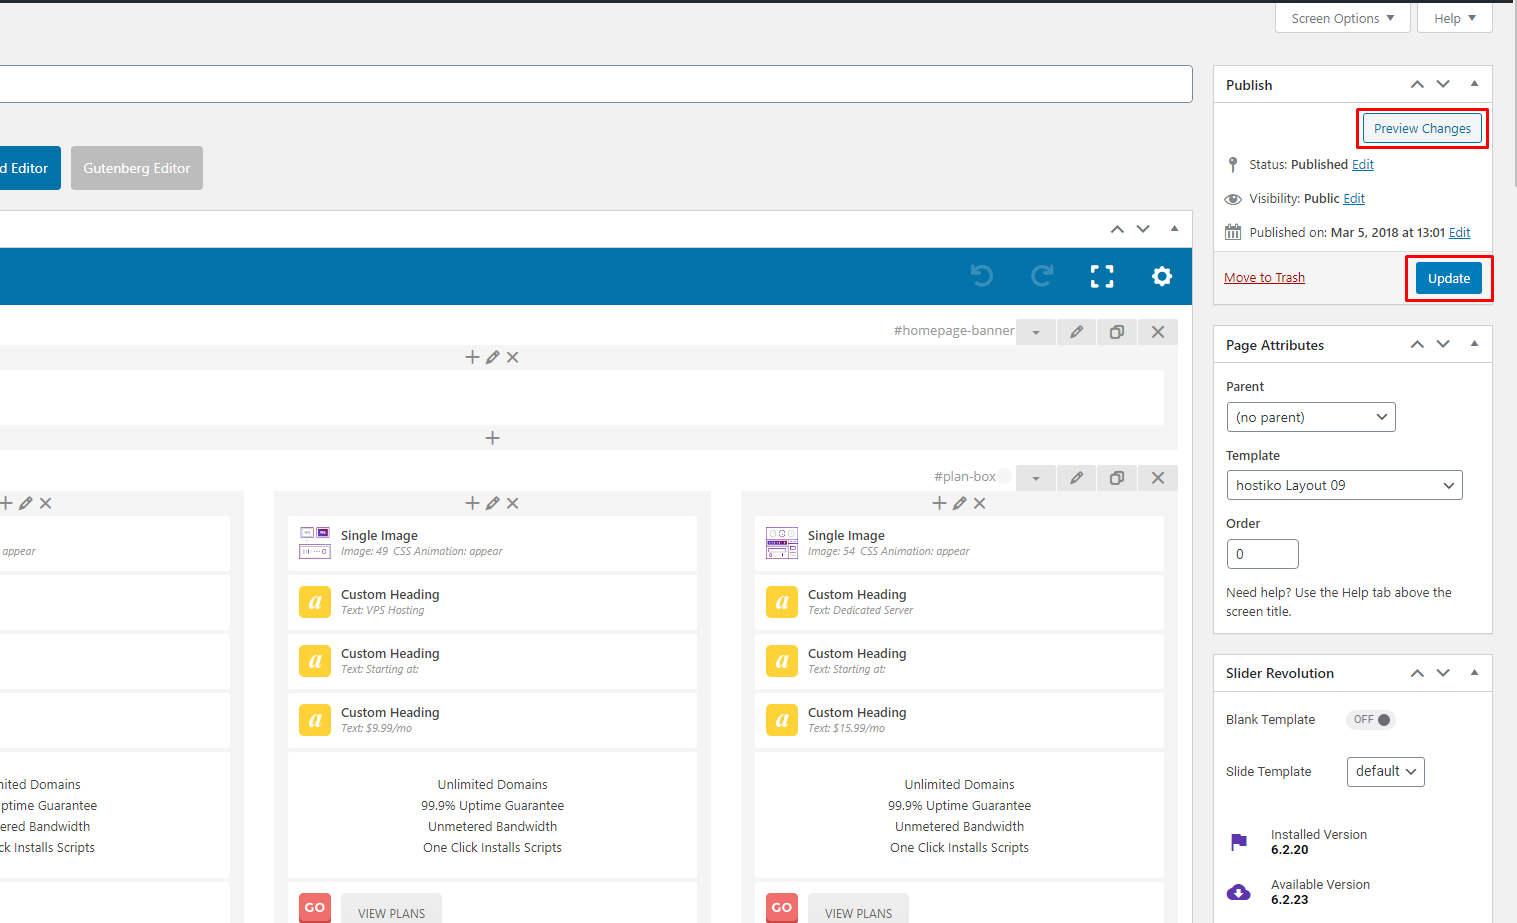Click Move to Trash link

pos(1264,278)
